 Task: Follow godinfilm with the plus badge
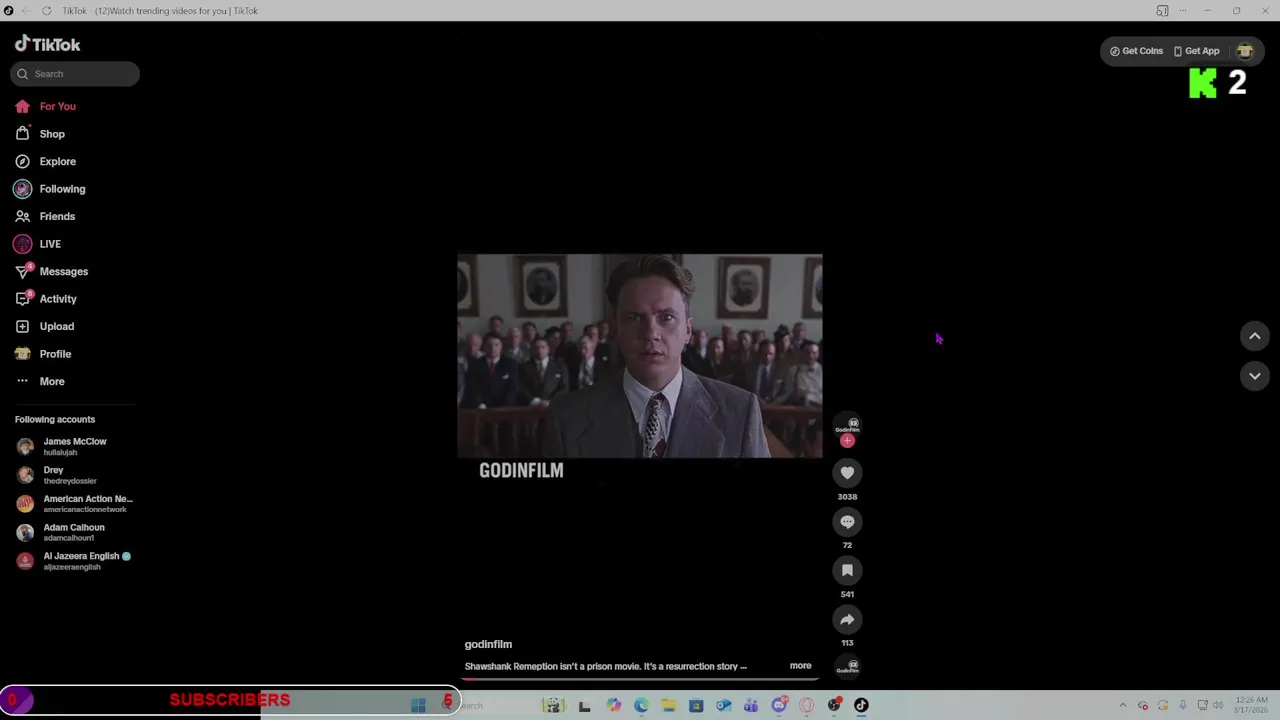(x=847, y=441)
